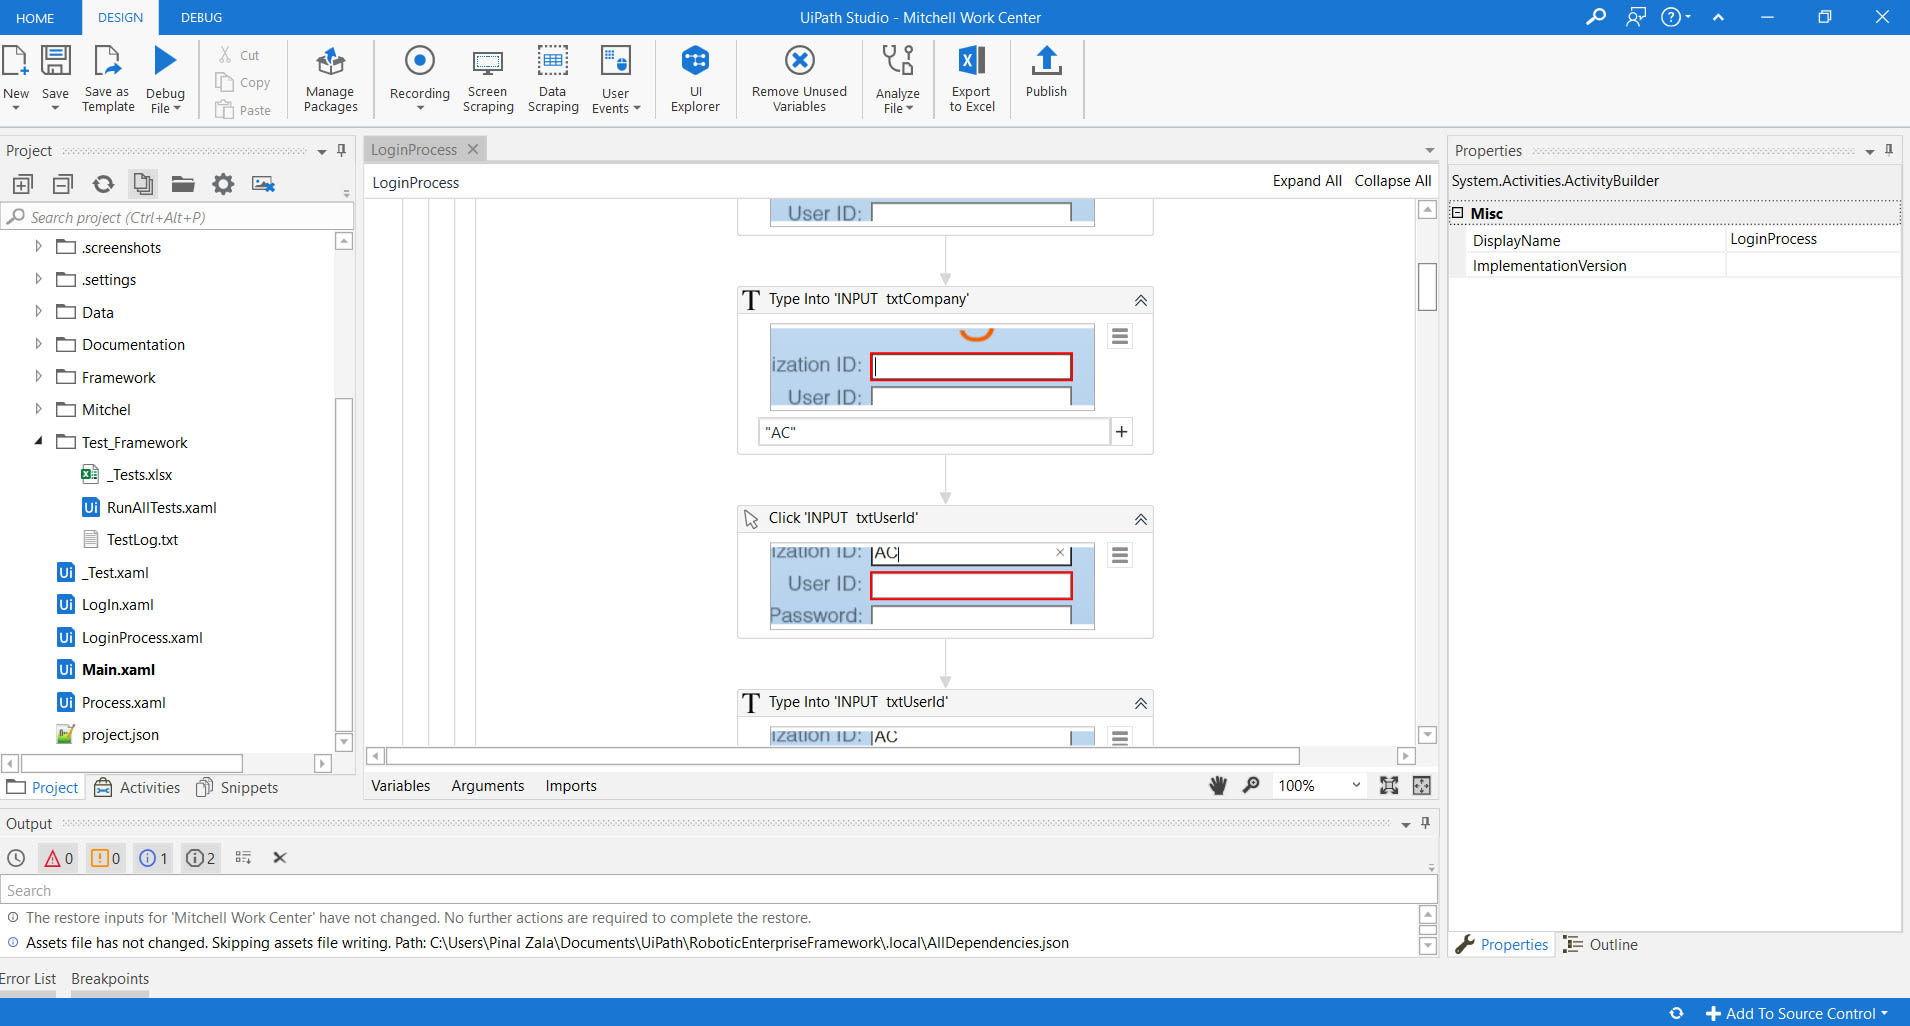1910x1026 pixels.
Task: Switch to the DEBUG tab
Action: (201, 18)
